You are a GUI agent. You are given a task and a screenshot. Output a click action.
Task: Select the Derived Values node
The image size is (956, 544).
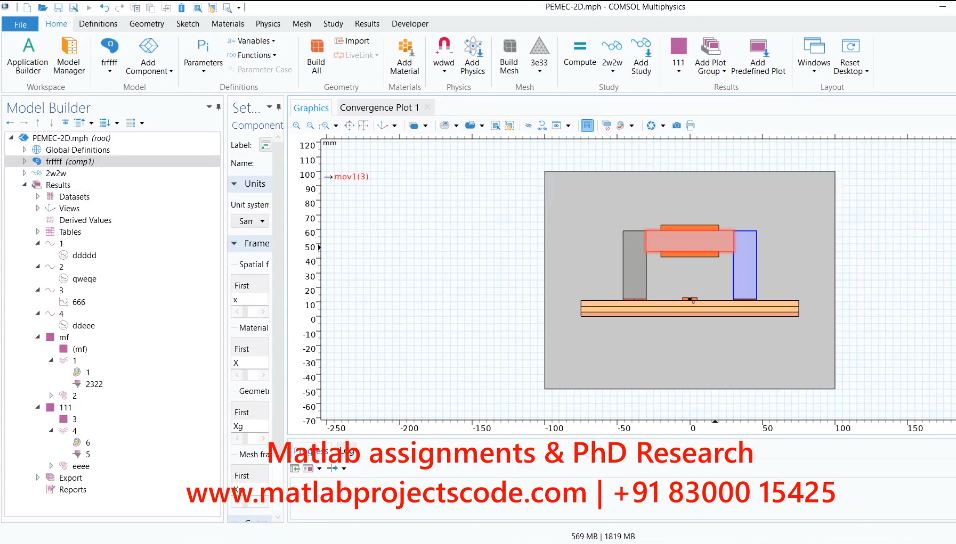(85, 220)
